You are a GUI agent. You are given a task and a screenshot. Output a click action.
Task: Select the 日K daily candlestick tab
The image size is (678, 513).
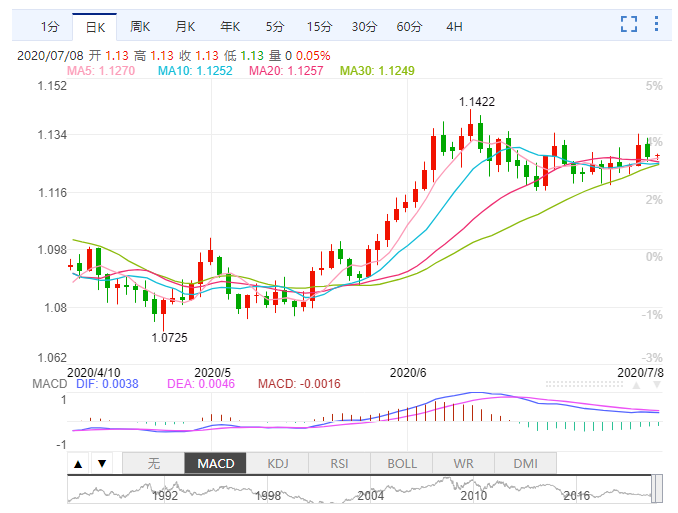(x=95, y=26)
